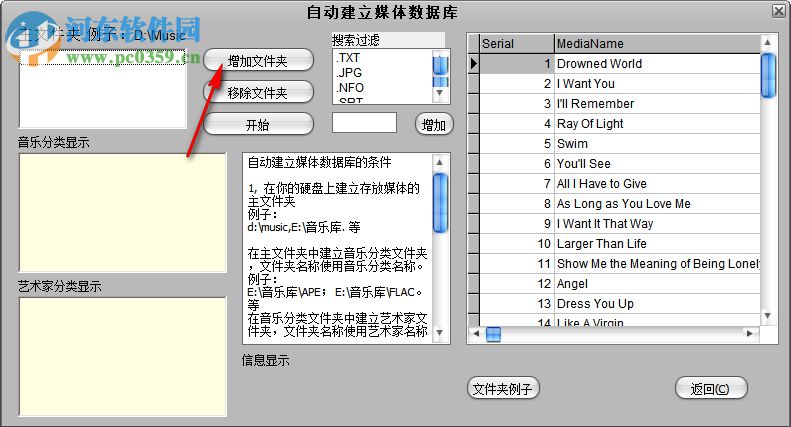Click the media table vertical scrollbar thumb
791x427 pixels.
click(x=768, y=75)
